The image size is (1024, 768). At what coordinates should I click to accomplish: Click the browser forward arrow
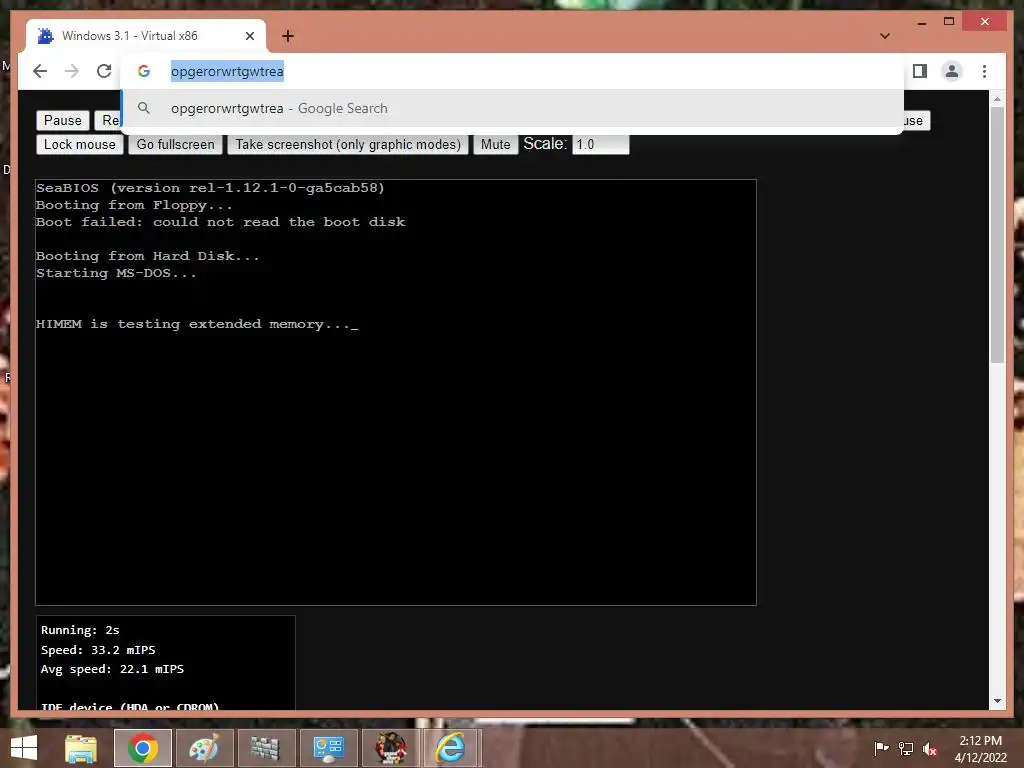[x=72, y=71]
